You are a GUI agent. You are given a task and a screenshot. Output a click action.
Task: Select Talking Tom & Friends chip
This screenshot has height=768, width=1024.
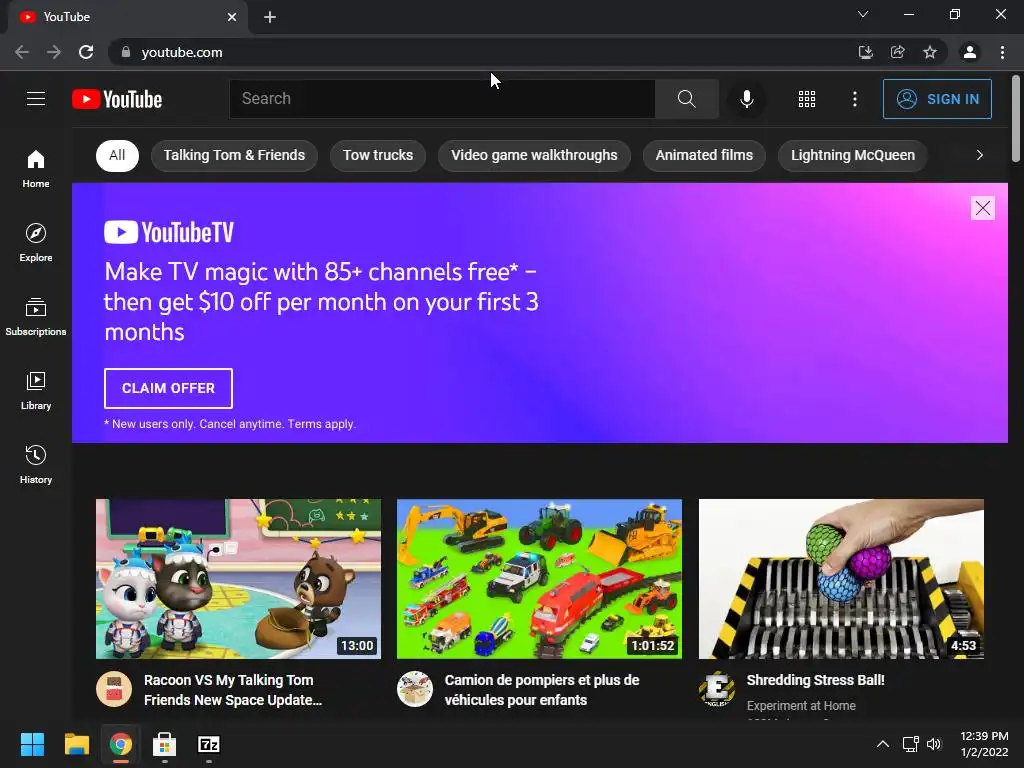click(x=234, y=155)
